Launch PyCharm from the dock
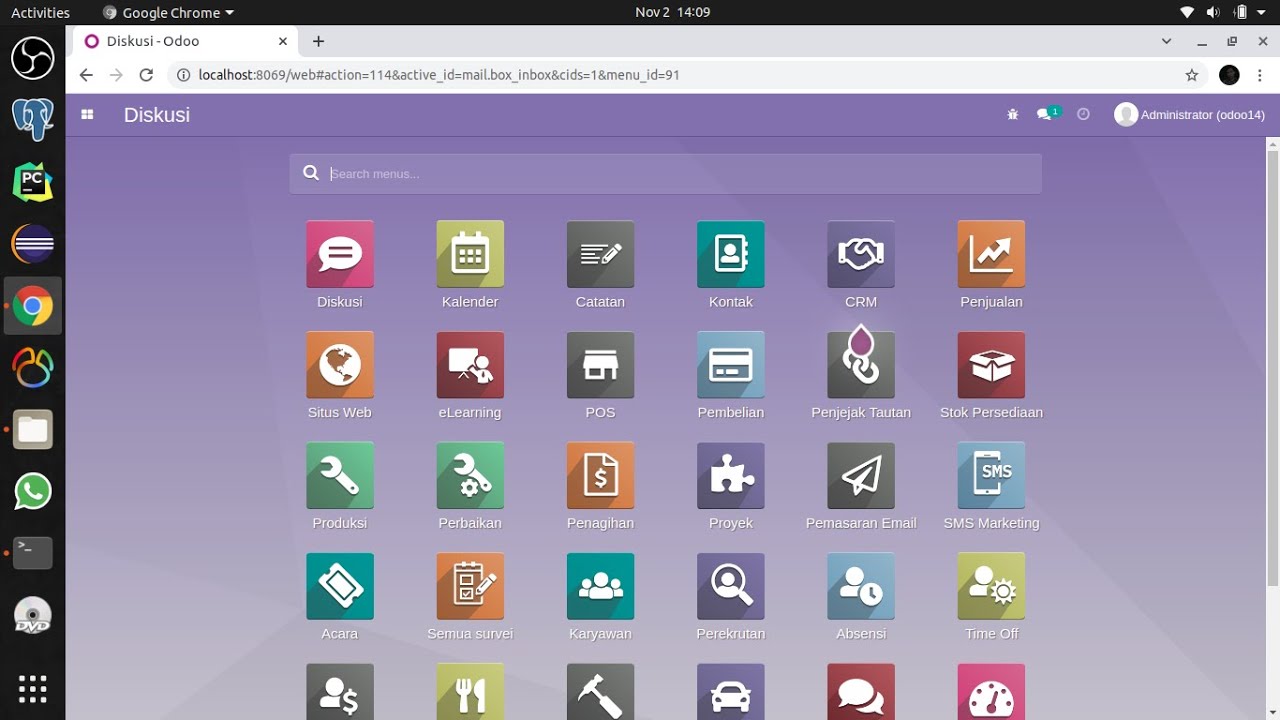 [32, 181]
